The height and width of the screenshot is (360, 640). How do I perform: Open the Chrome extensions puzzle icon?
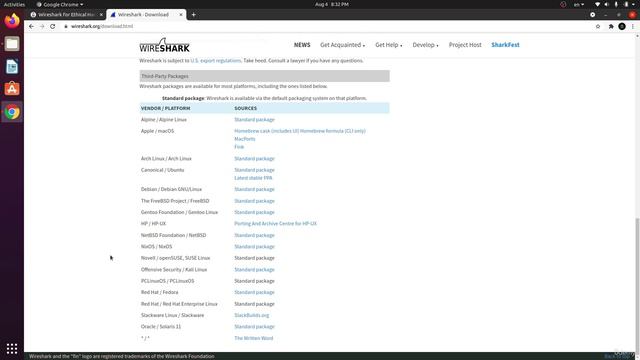pos(611,26)
